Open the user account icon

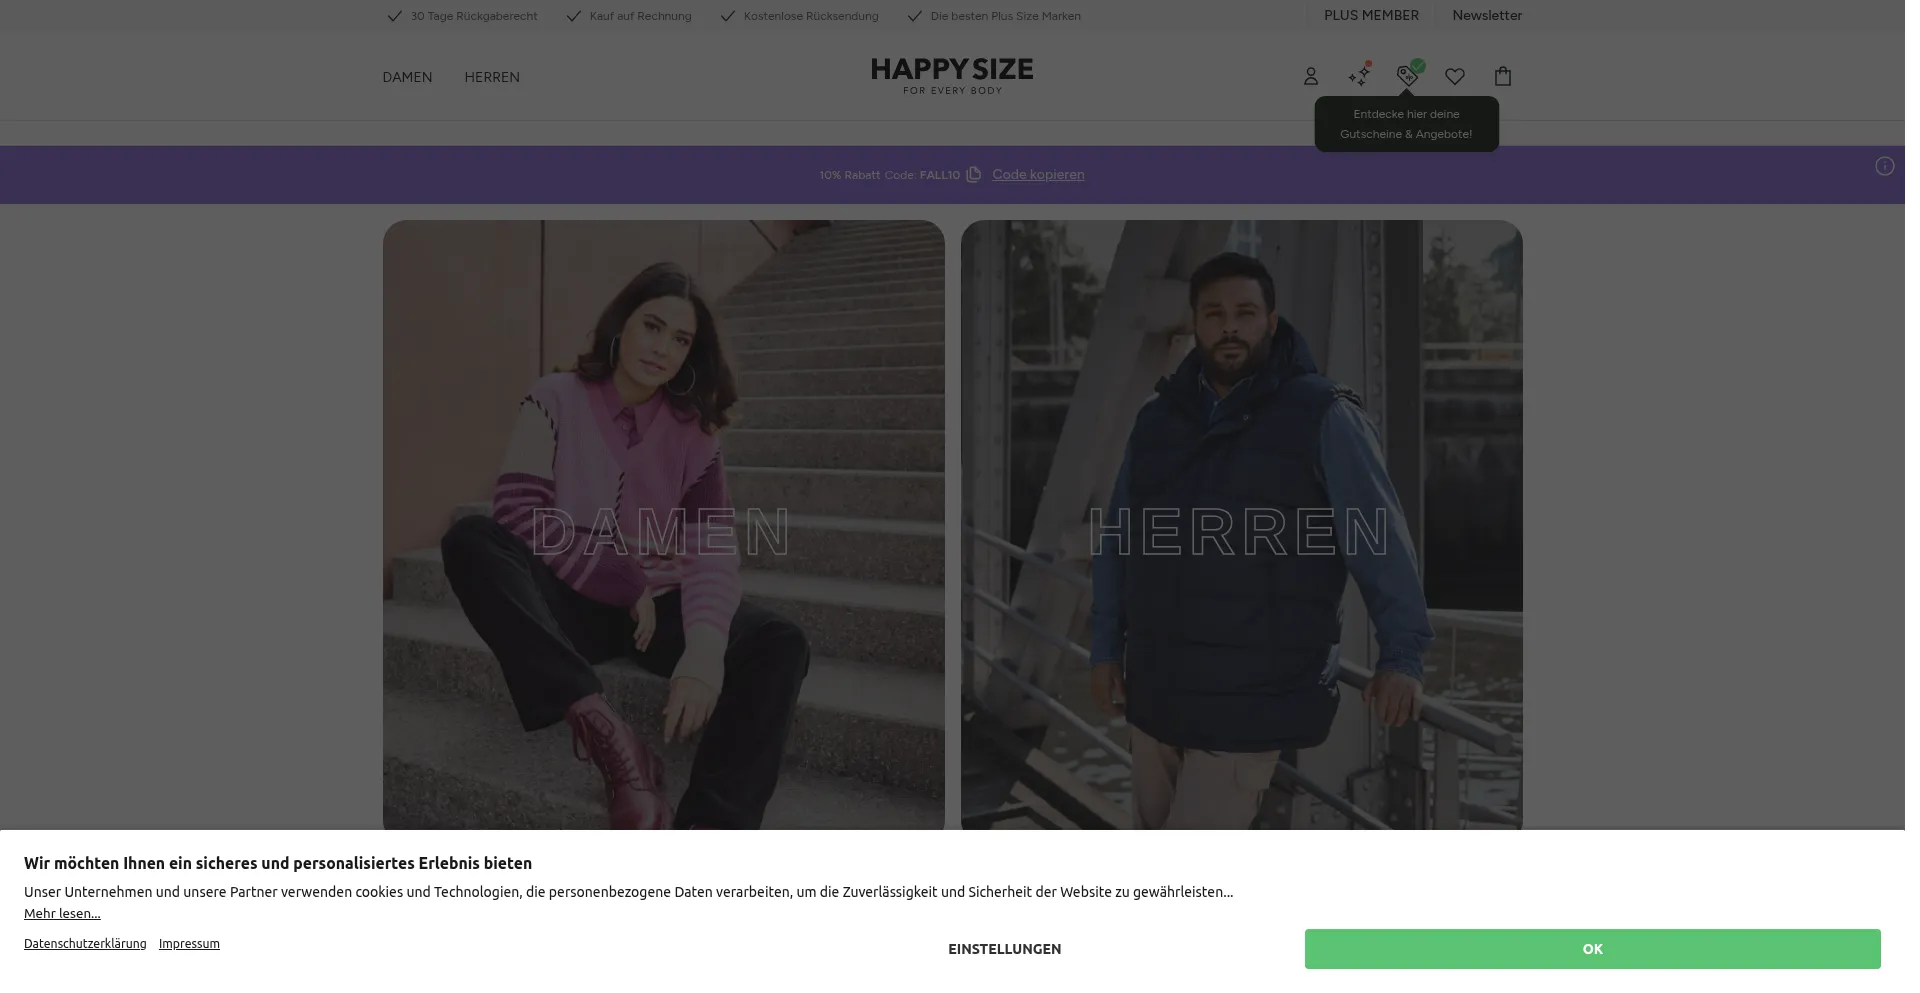pos(1310,76)
